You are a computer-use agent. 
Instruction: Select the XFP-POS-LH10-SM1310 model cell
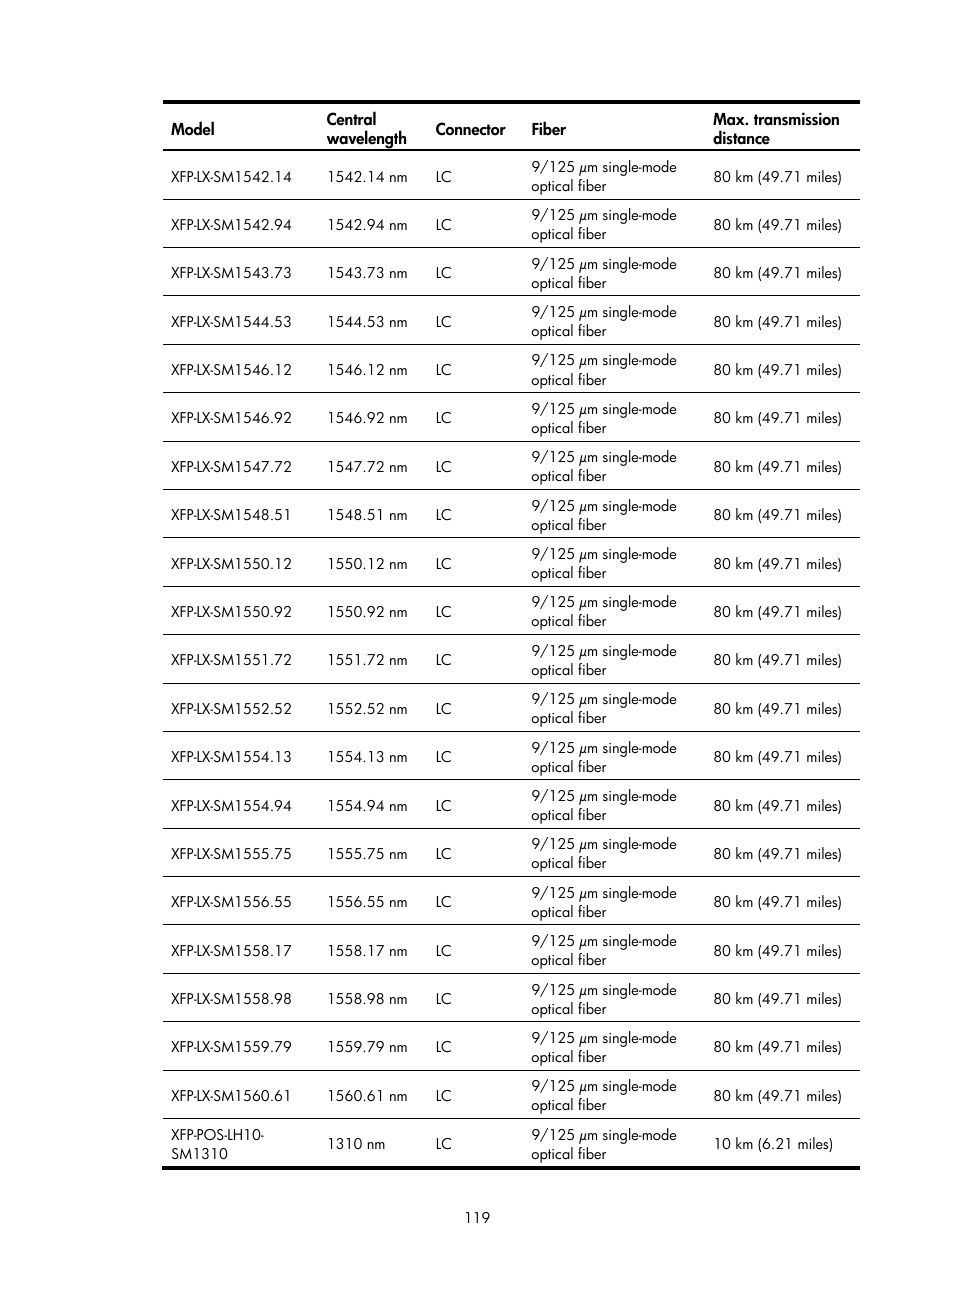[217, 1144]
